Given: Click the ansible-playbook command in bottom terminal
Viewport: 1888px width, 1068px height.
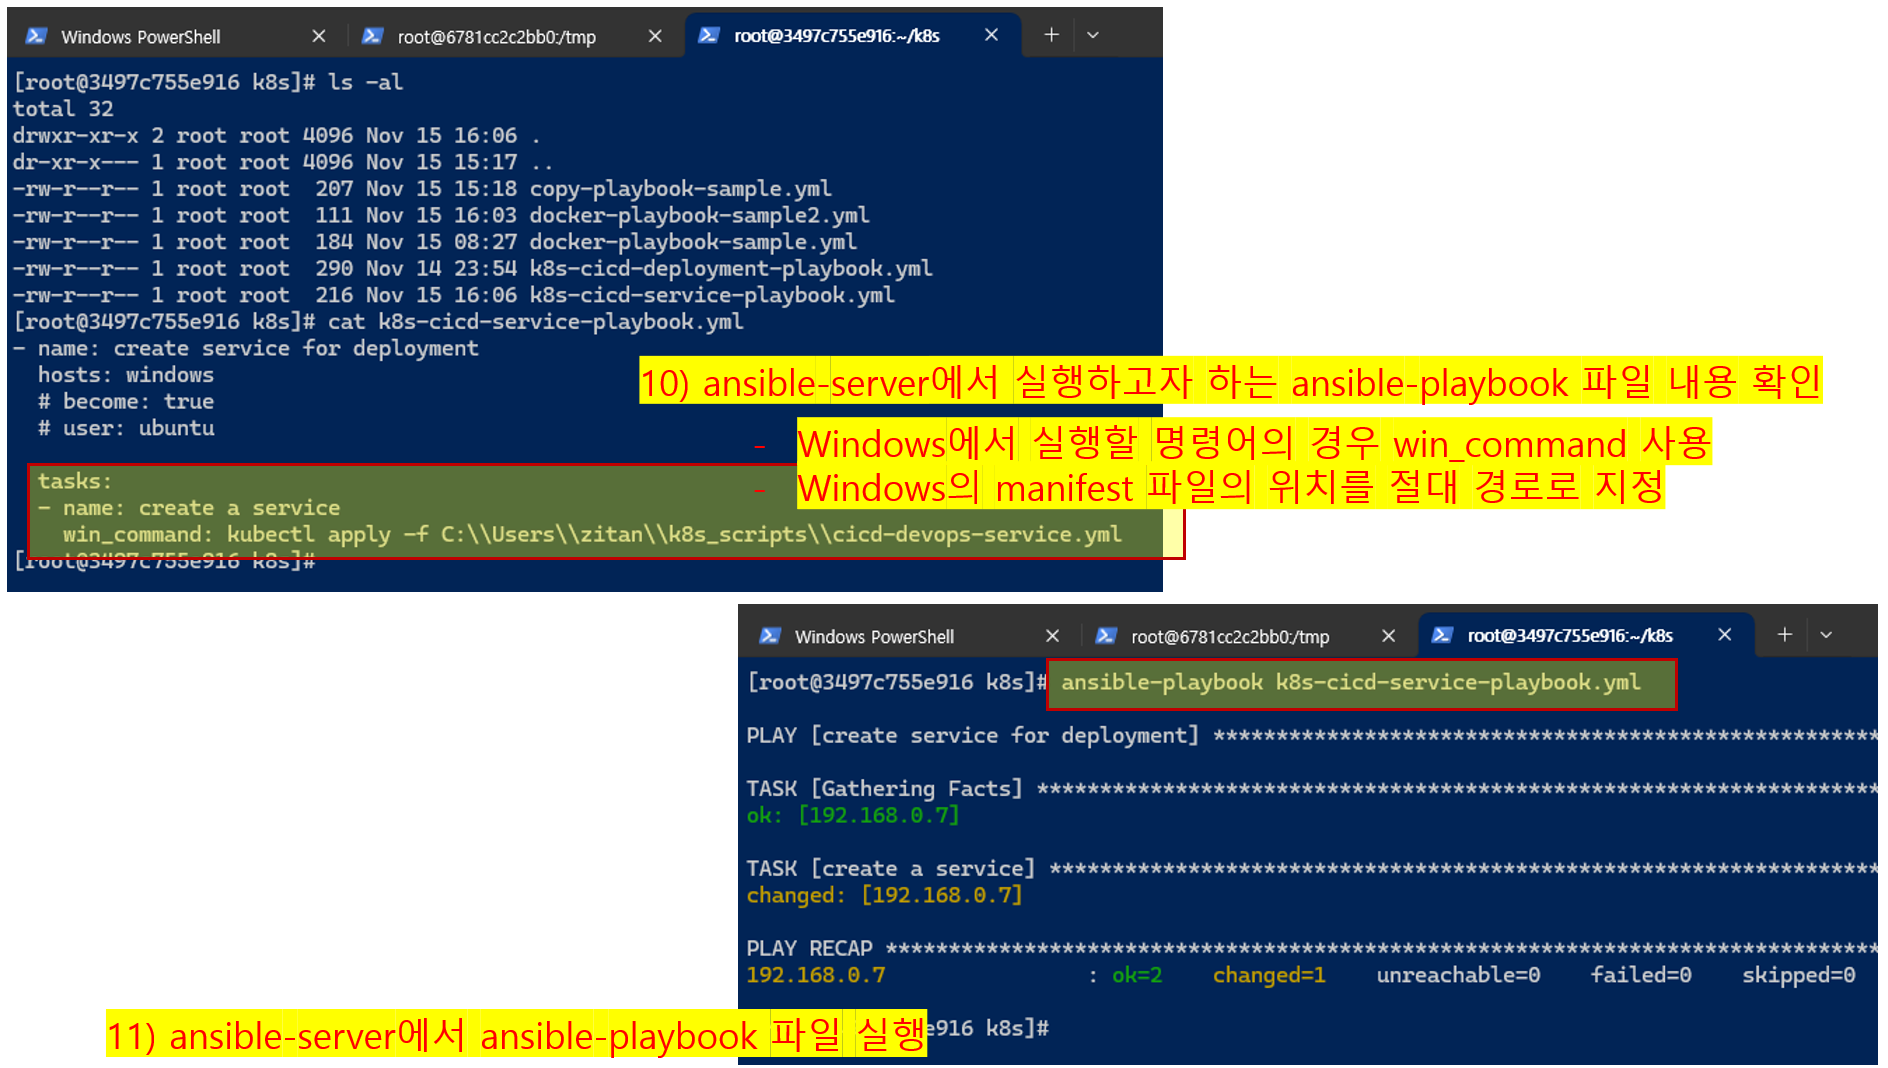Looking at the screenshot, I should 1350,682.
